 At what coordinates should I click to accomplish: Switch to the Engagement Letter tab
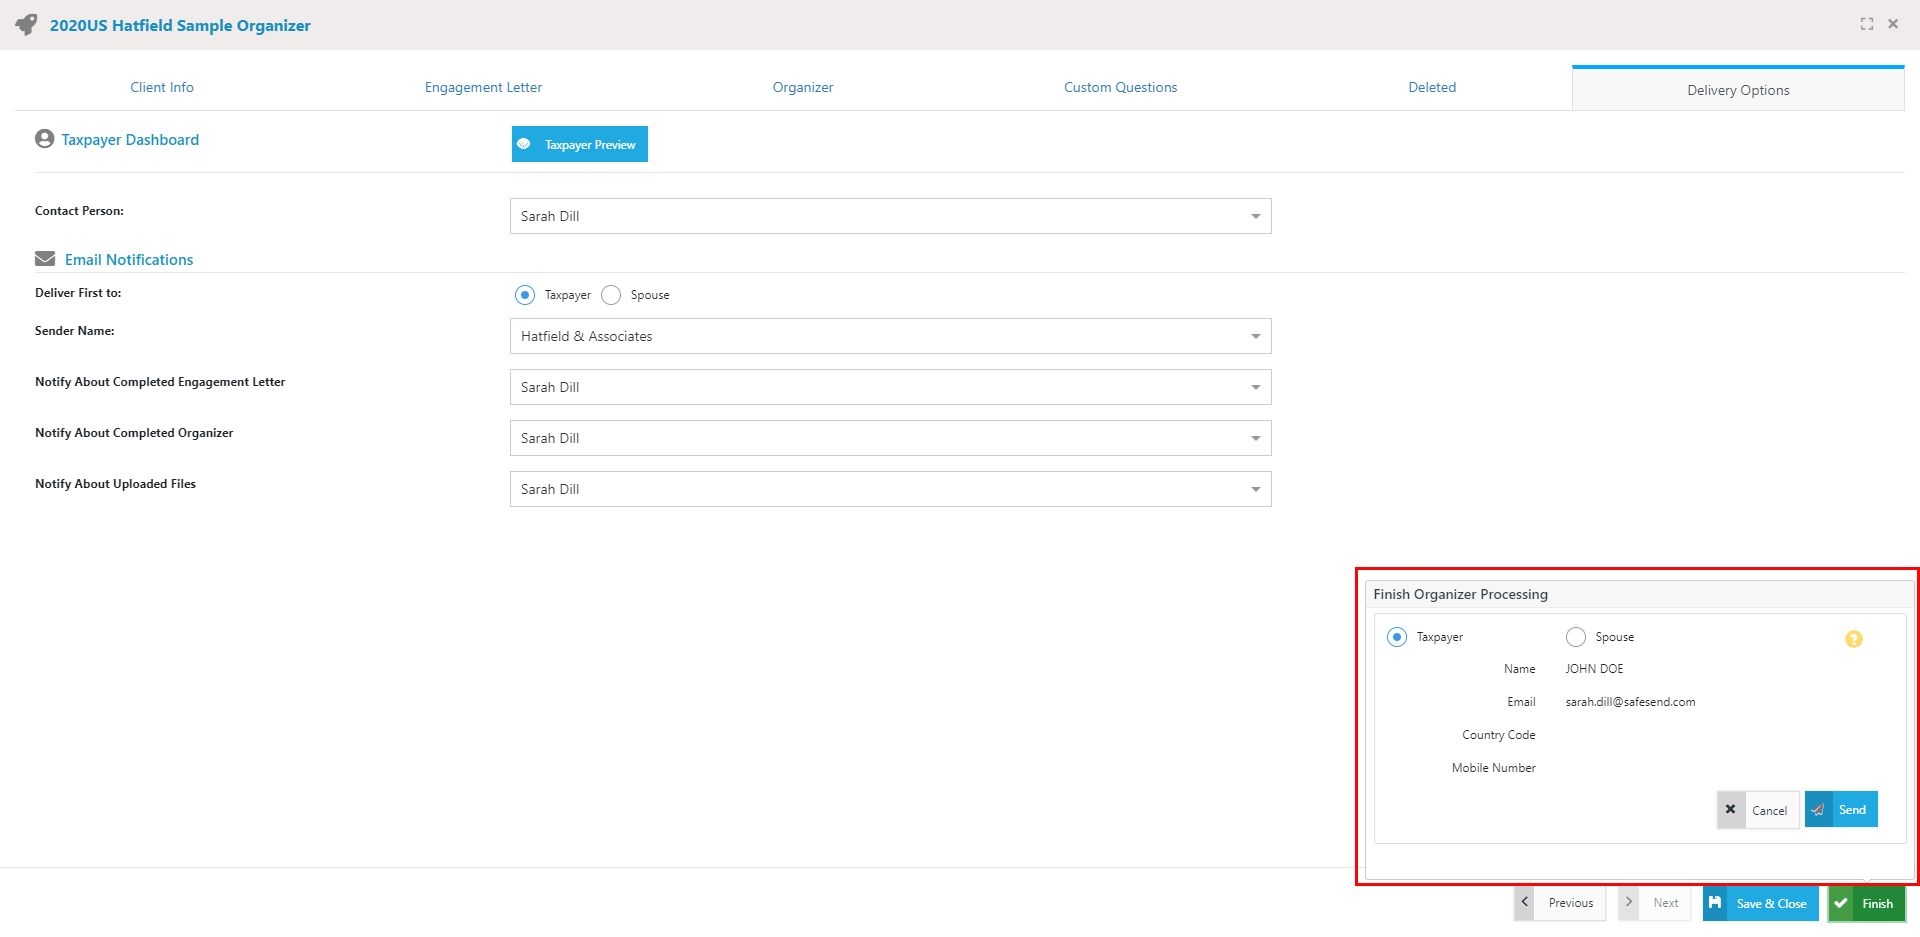[x=483, y=87]
